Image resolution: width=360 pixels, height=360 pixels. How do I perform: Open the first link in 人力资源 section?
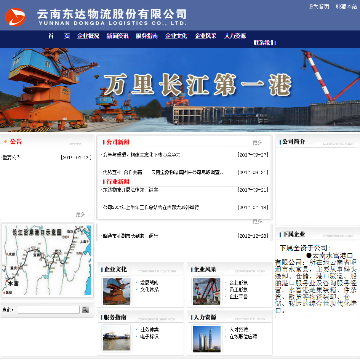(x=239, y=330)
